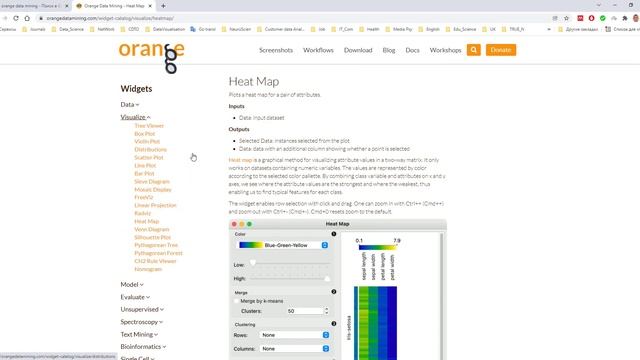The image size is (640, 360).
Task: Click info marker 2 beside Merge section
Action: [334, 292]
